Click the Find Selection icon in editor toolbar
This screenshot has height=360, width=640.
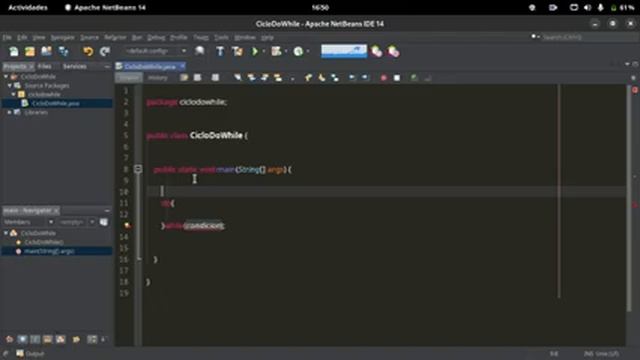[237, 78]
